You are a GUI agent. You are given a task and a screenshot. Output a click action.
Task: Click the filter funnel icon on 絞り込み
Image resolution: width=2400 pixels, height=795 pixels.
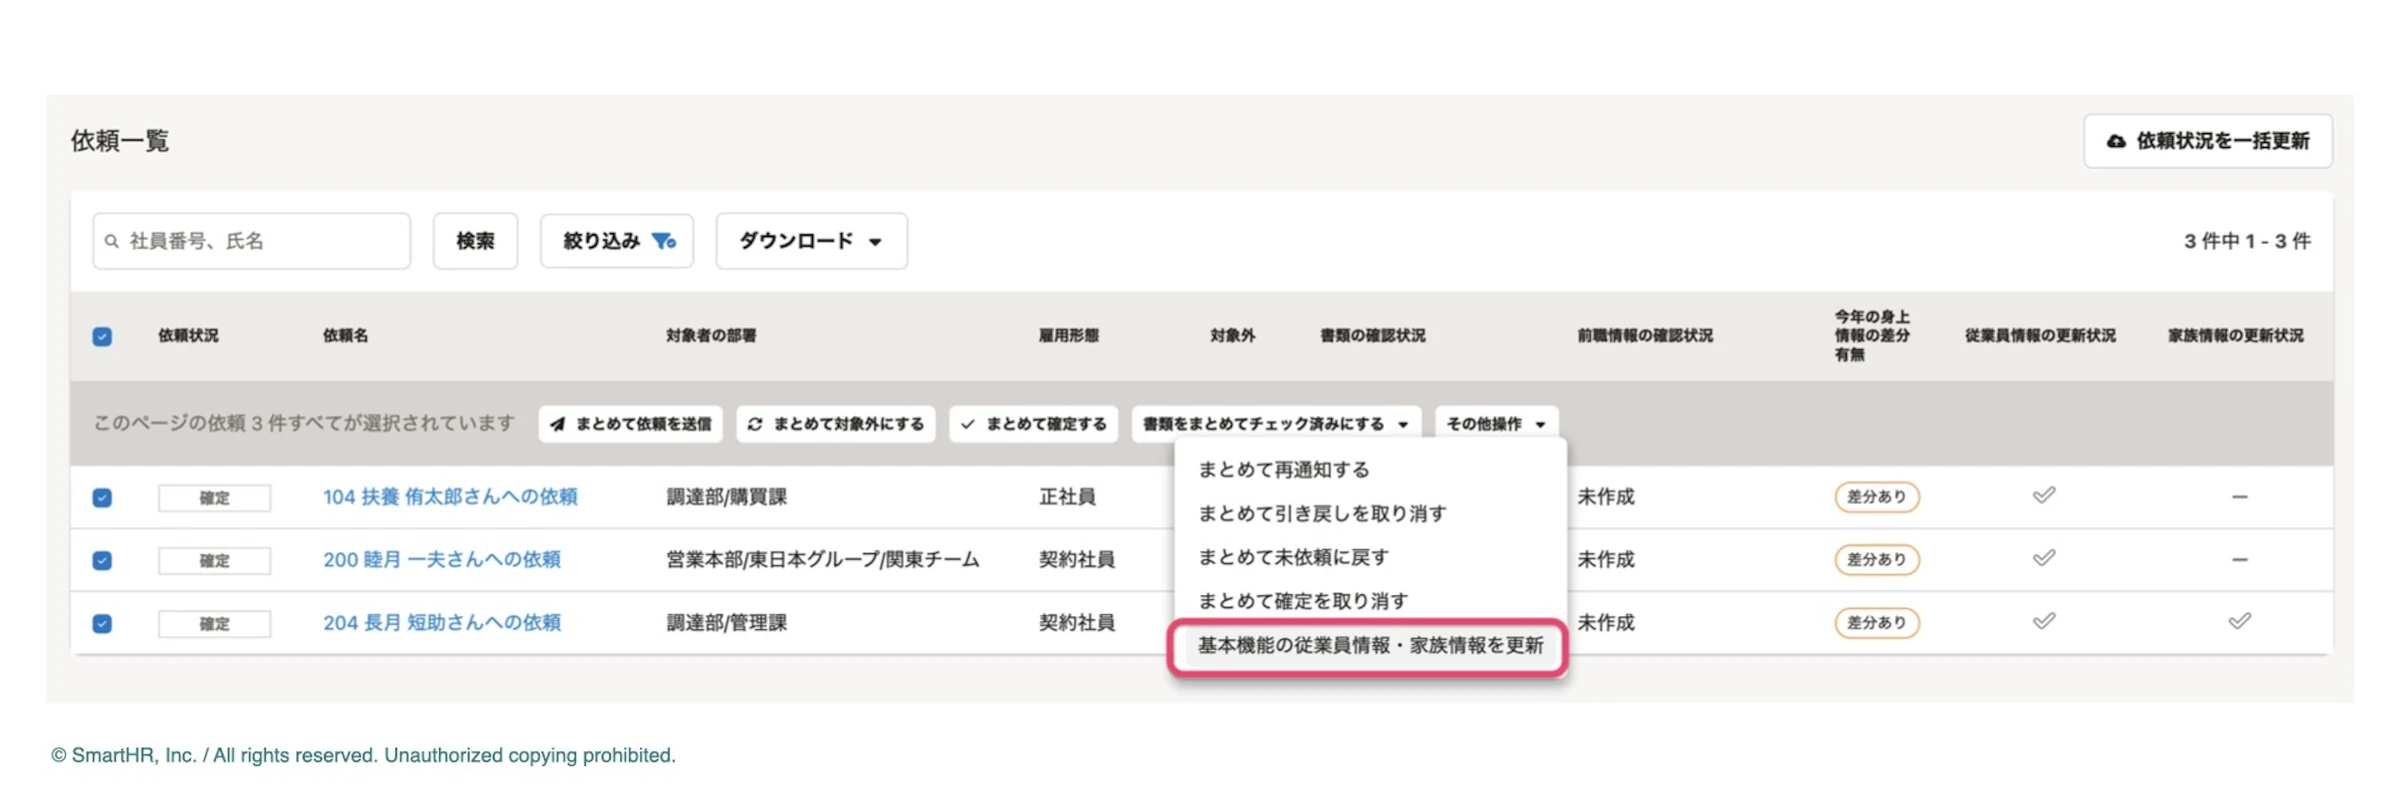point(664,241)
